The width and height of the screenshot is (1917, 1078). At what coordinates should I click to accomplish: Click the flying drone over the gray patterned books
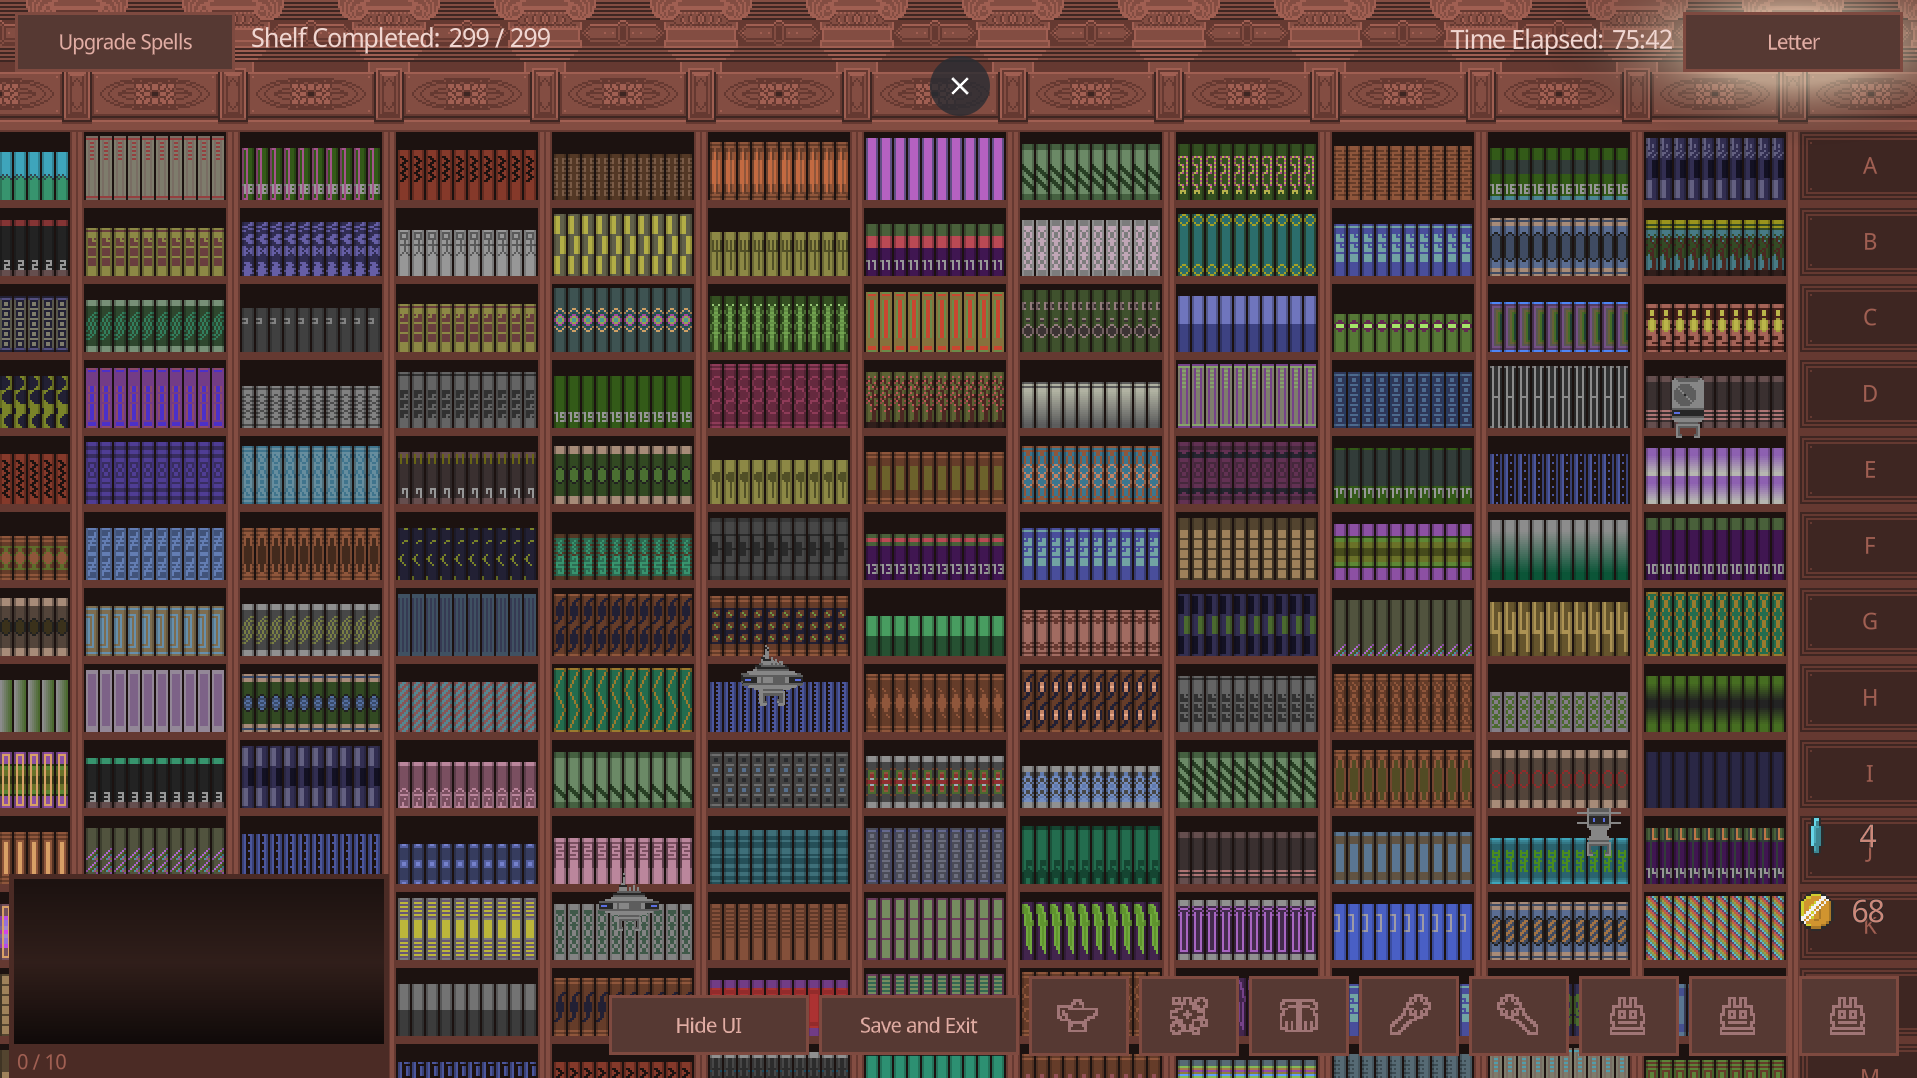(x=628, y=903)
